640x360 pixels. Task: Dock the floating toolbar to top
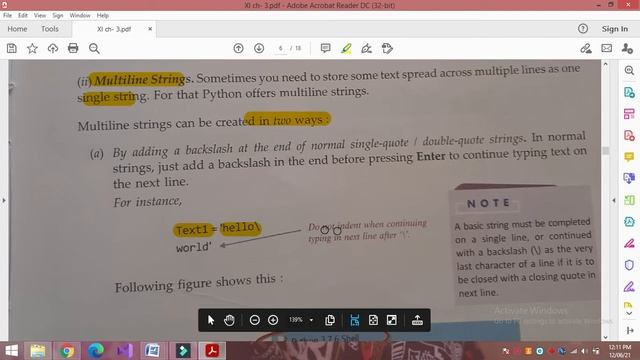click(417, 320)
